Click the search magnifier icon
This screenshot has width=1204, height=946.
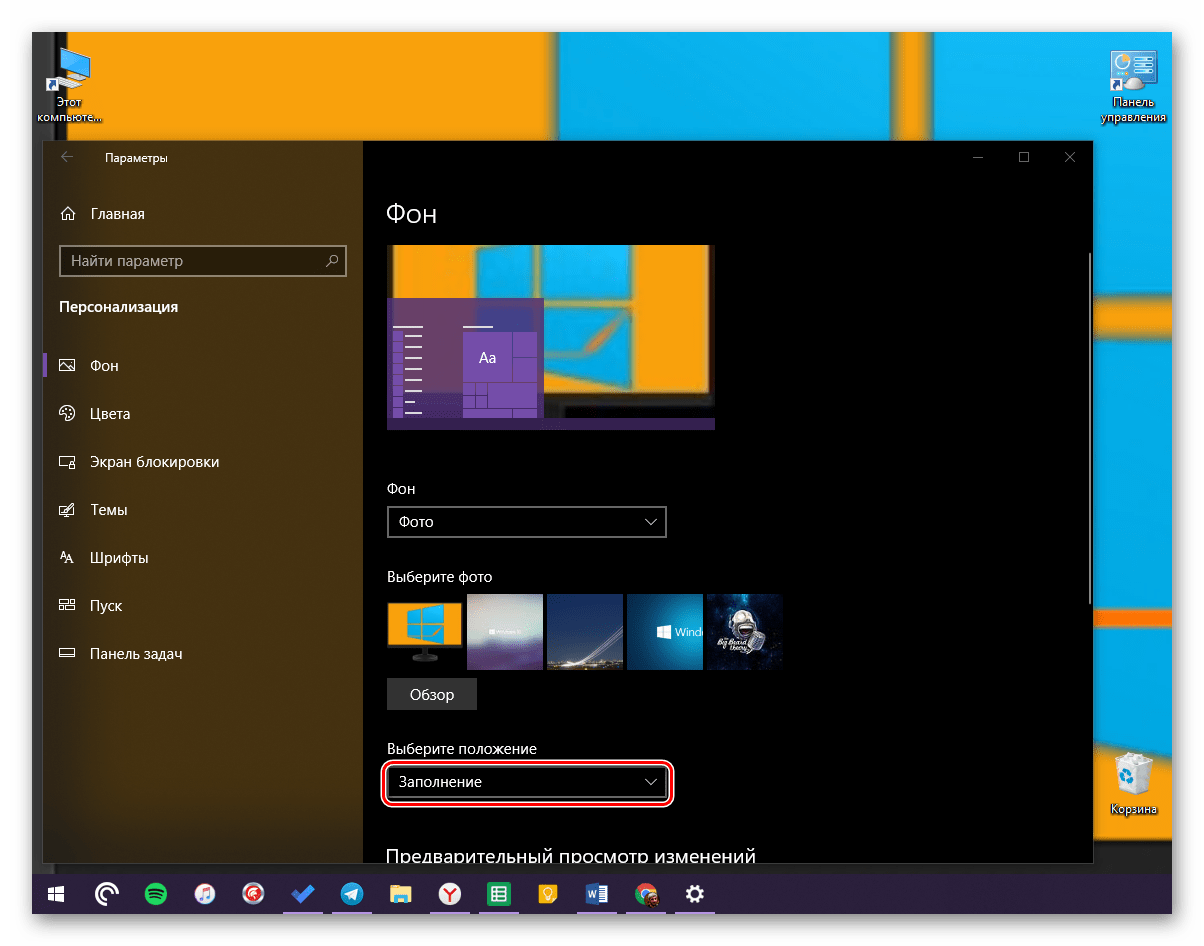pos(332,260)
